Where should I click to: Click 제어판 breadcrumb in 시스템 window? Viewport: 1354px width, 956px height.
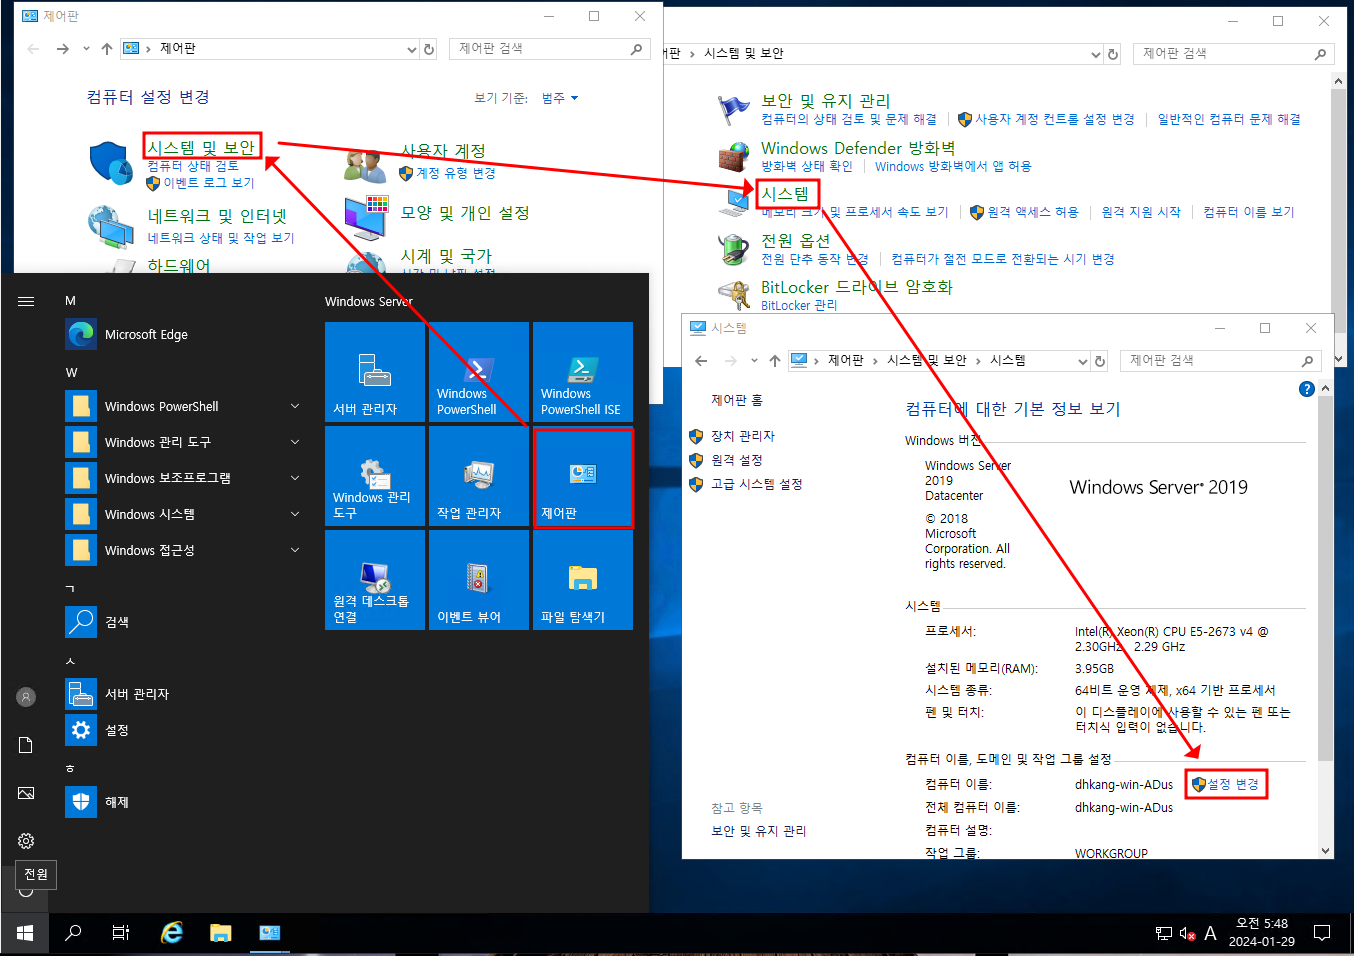(x=846, y=360)
